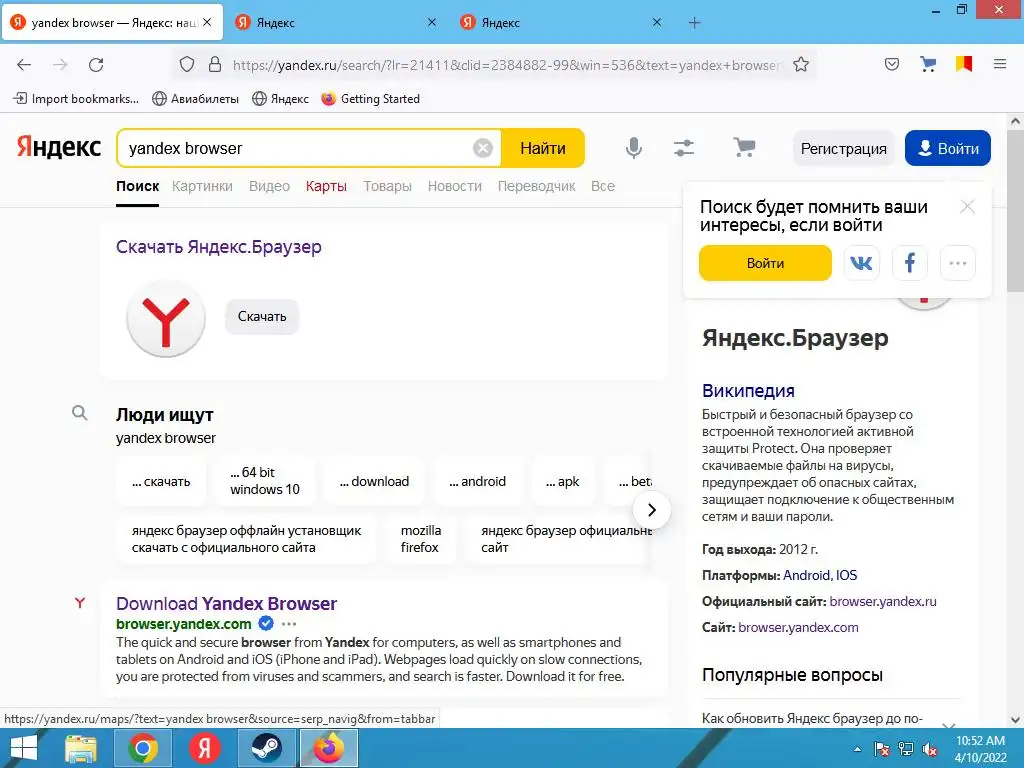Screen dimensions: 1024x768
Task: Select the '... скачать' suggestion chip
Action: point(161,481)
